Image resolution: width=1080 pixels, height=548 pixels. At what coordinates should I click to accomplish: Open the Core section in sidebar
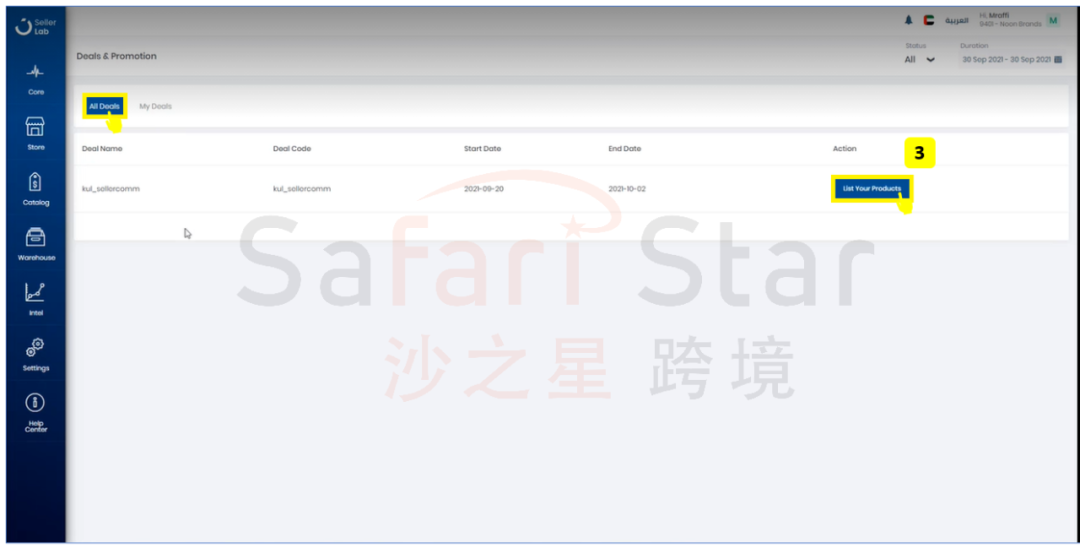36,80
